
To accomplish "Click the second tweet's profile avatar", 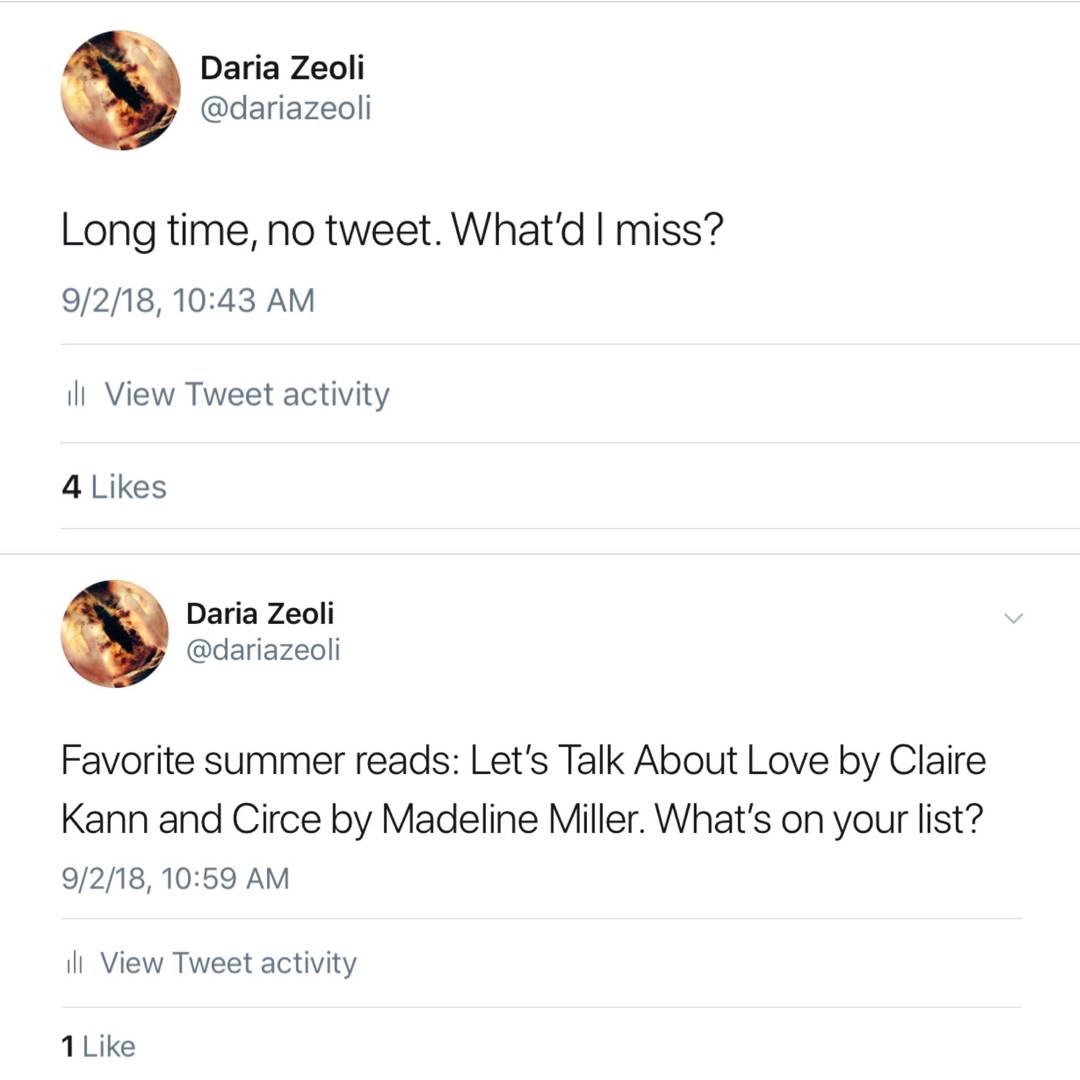I will (114, 633).
